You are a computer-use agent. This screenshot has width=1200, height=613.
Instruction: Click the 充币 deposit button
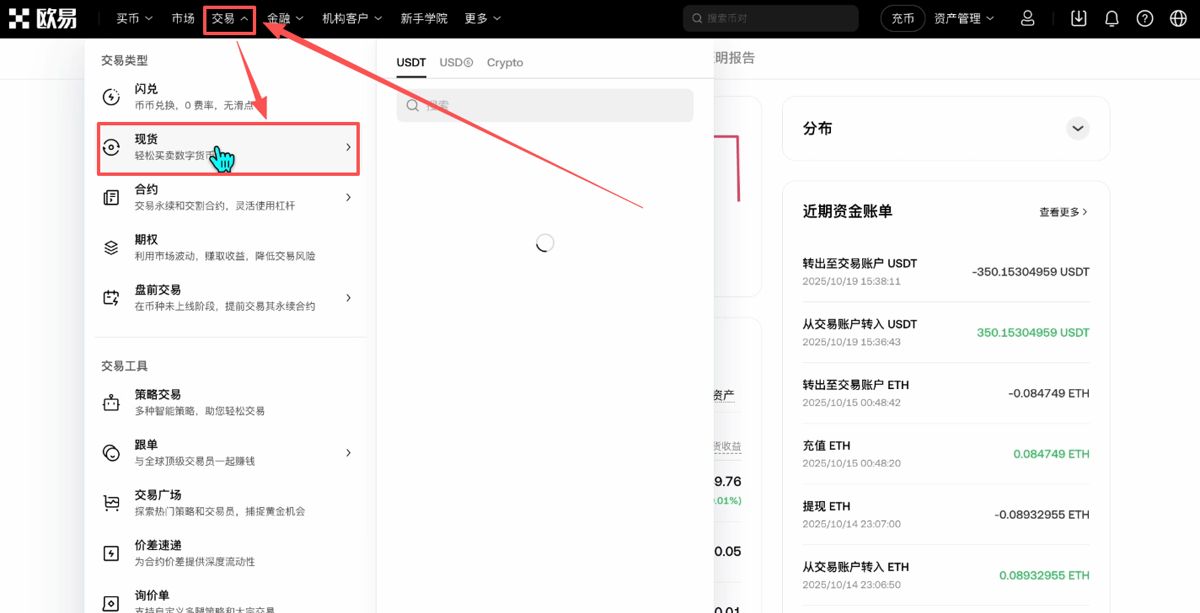[903, 17]
